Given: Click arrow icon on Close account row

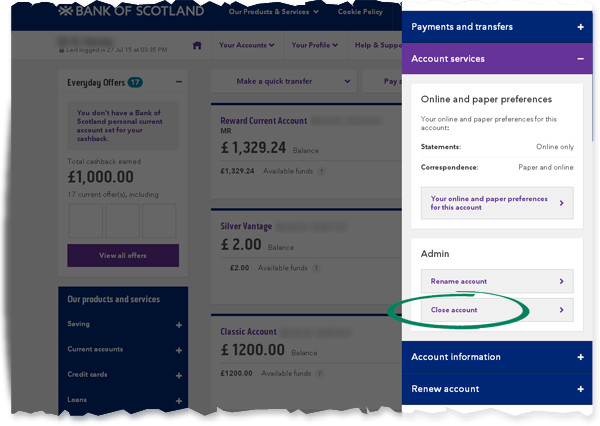Looking at the screenshot, I should (561, 310).
